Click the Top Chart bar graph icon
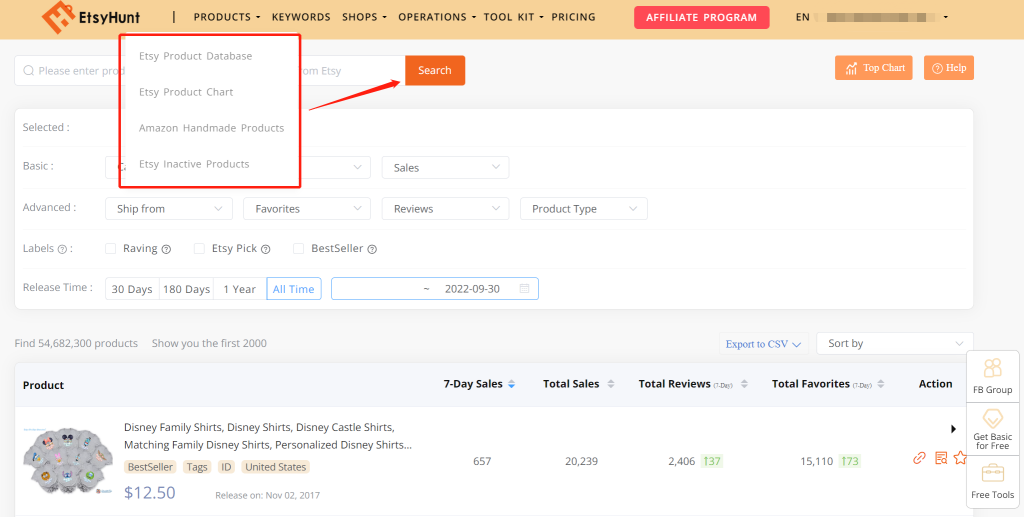1024x517 pixels. click(x=851, y=69)
